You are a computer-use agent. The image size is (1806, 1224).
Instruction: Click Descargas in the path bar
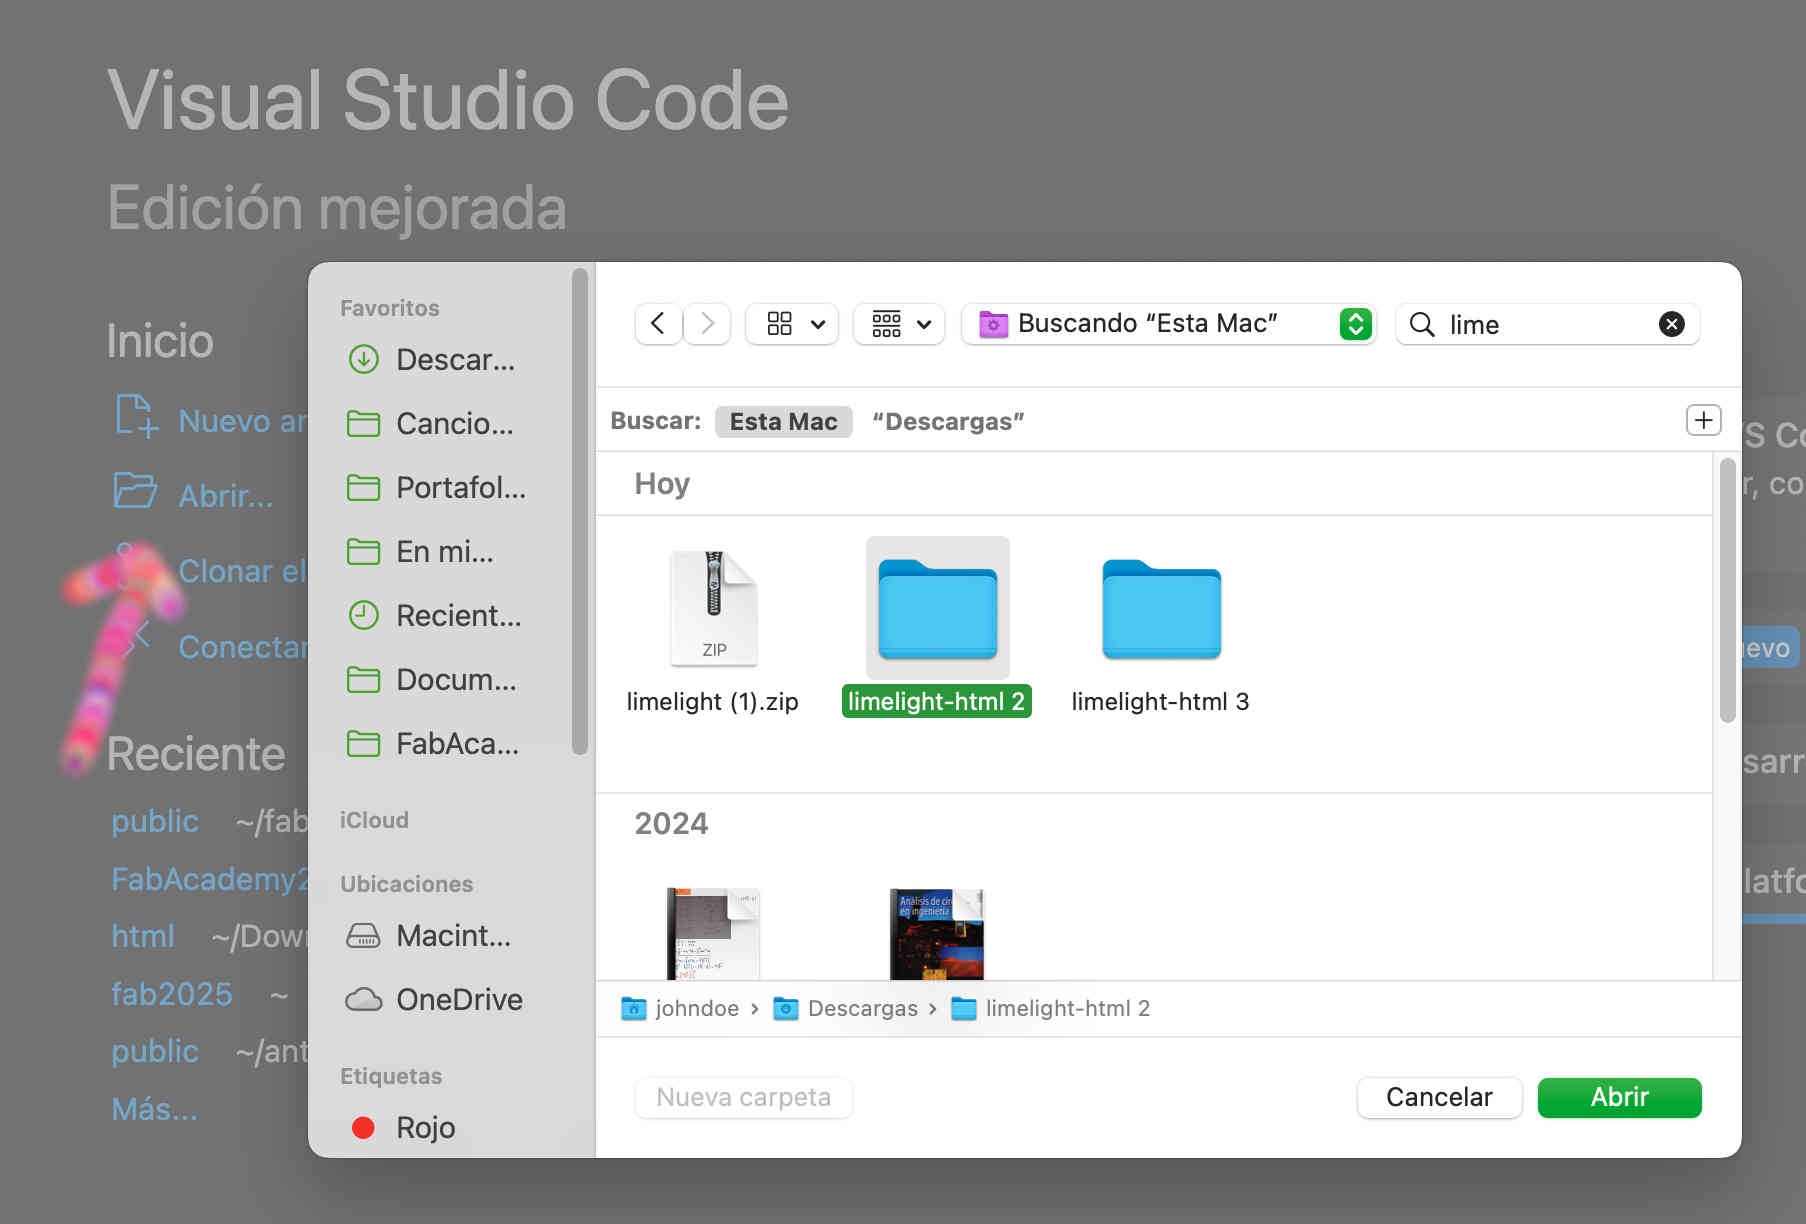846,1008
